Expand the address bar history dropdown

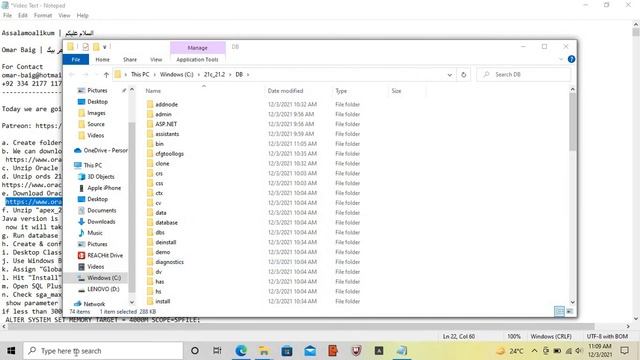[449, 75]
